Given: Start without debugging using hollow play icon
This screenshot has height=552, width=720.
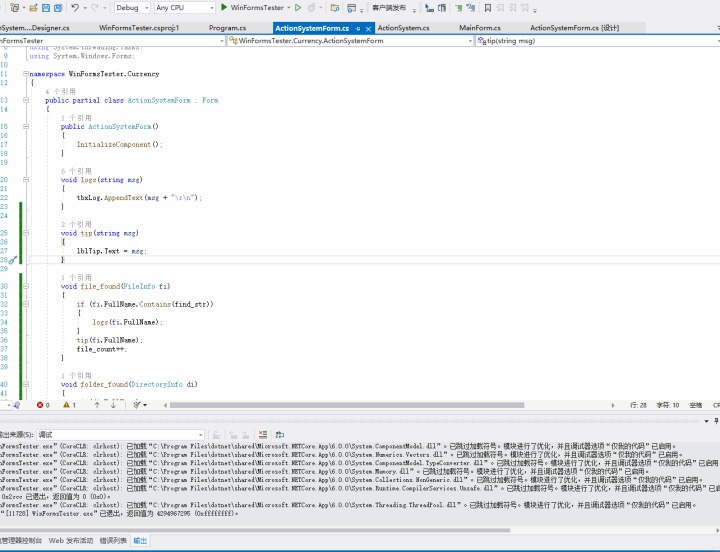Looking at the screenshot, I should [x=298, y=7].
